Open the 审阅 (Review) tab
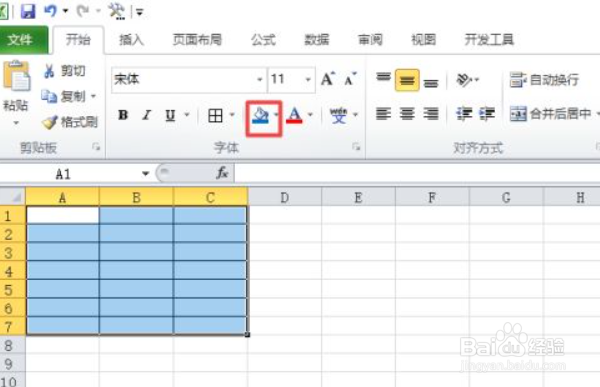Image resolution: width=600 pixels, height=387 pixels. click(370, 39)
